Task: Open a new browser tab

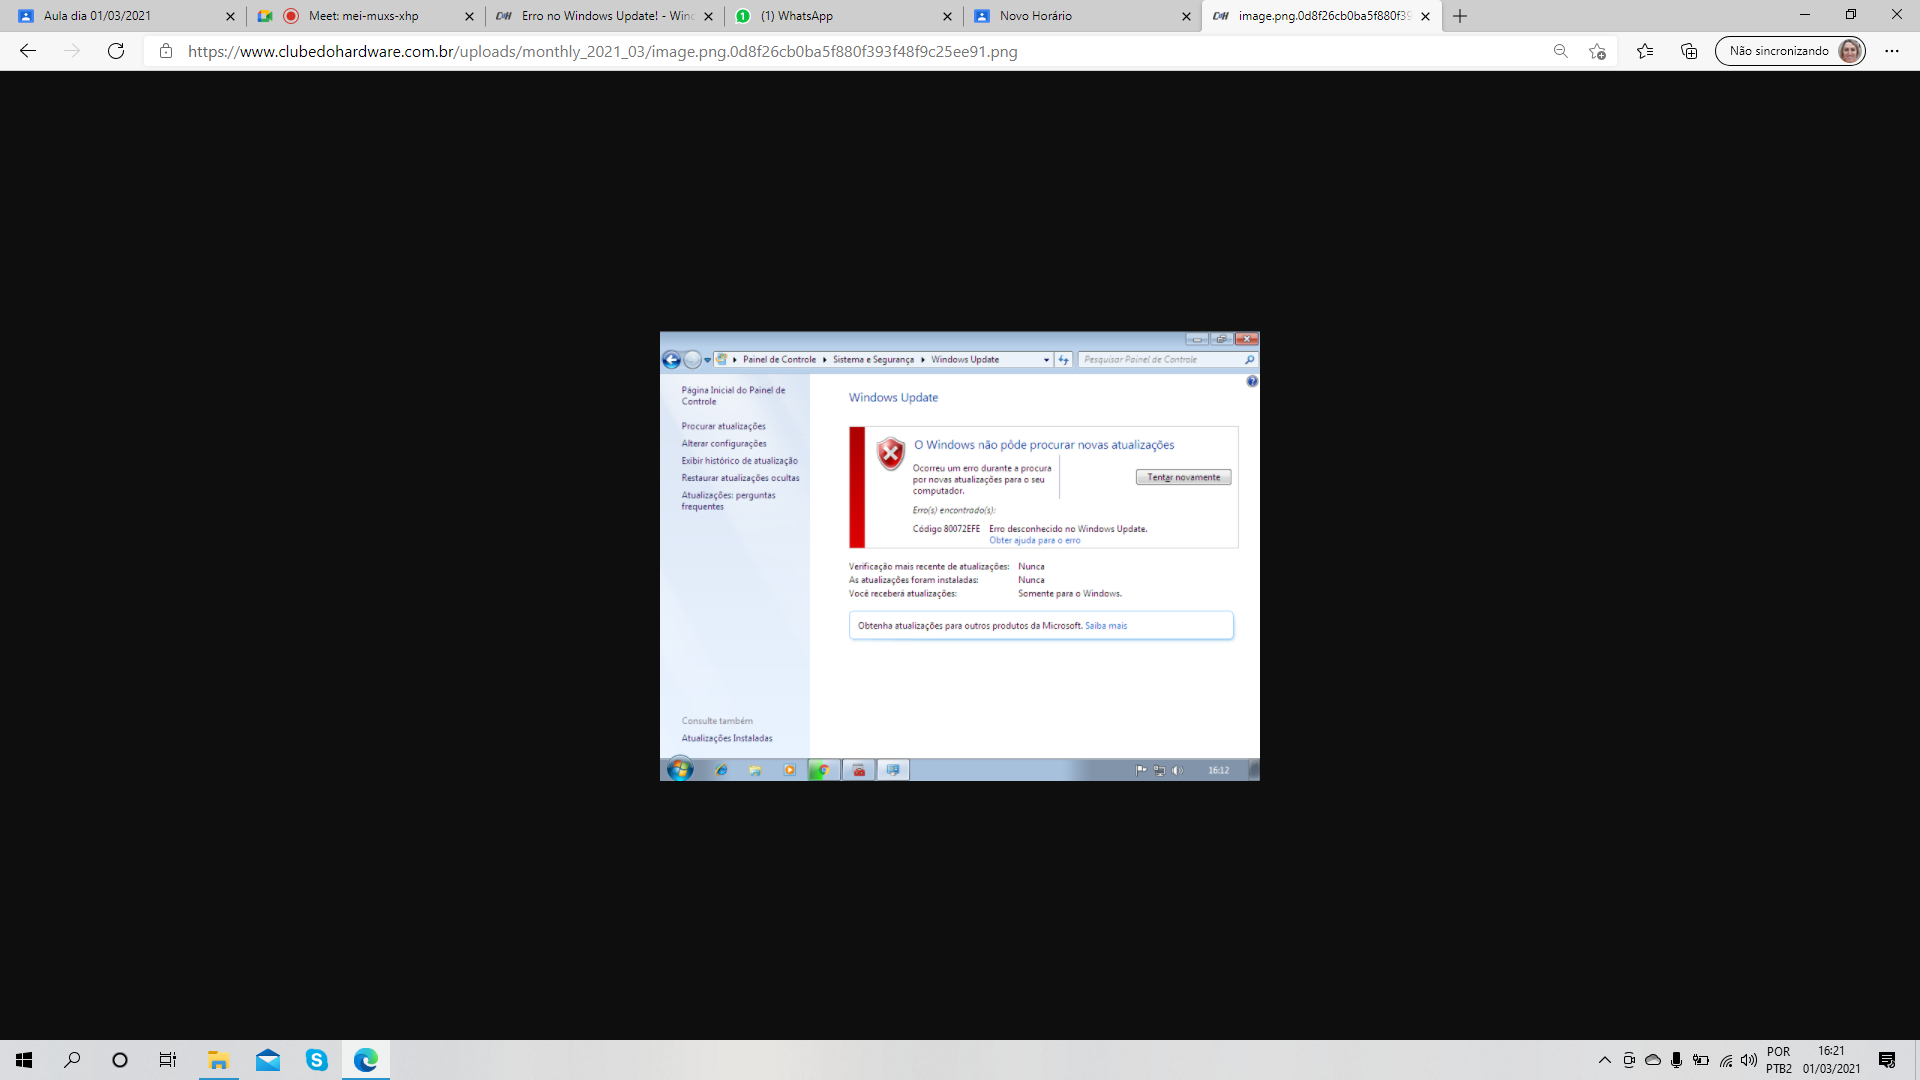Action: coord(1460,16)
